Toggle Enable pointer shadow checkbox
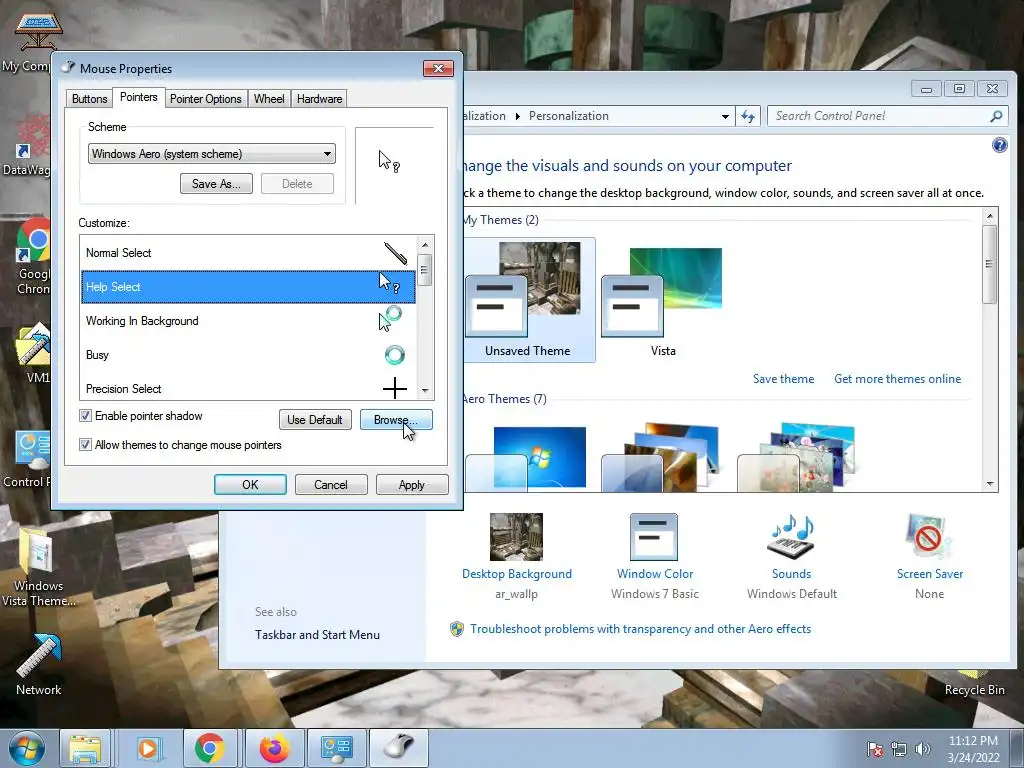 click(85, 416)
